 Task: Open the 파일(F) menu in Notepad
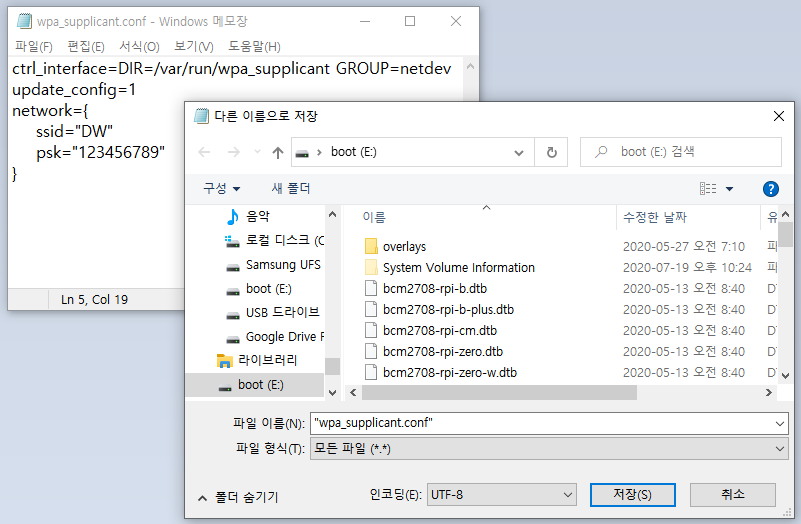point(34,46)
